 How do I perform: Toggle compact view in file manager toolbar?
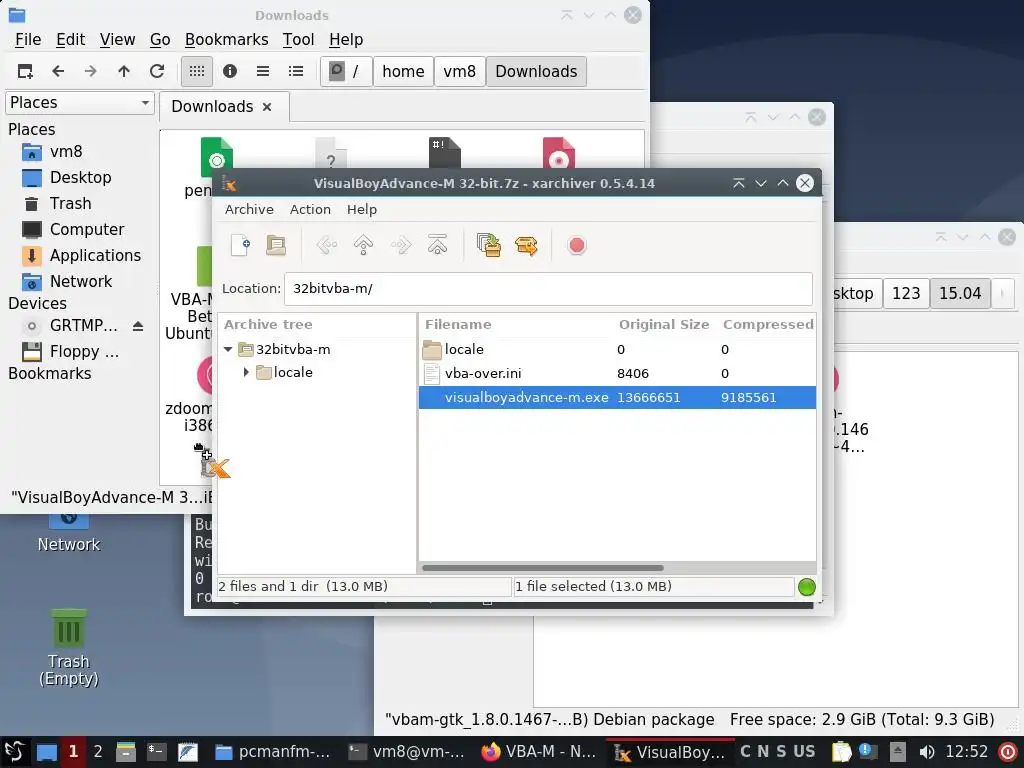[x=263, y=71]
